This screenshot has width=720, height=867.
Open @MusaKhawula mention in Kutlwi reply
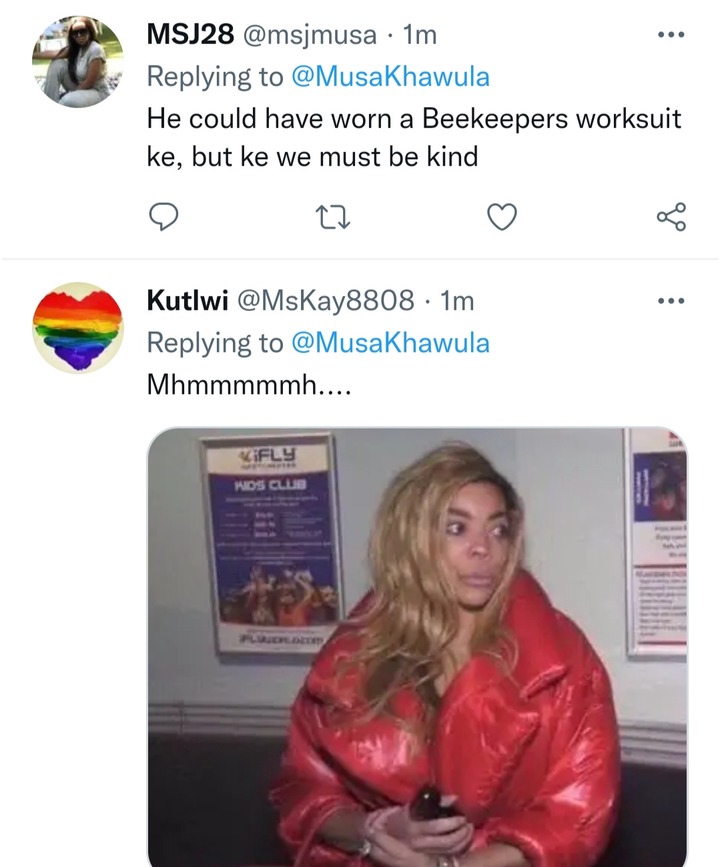click(390, 343)
